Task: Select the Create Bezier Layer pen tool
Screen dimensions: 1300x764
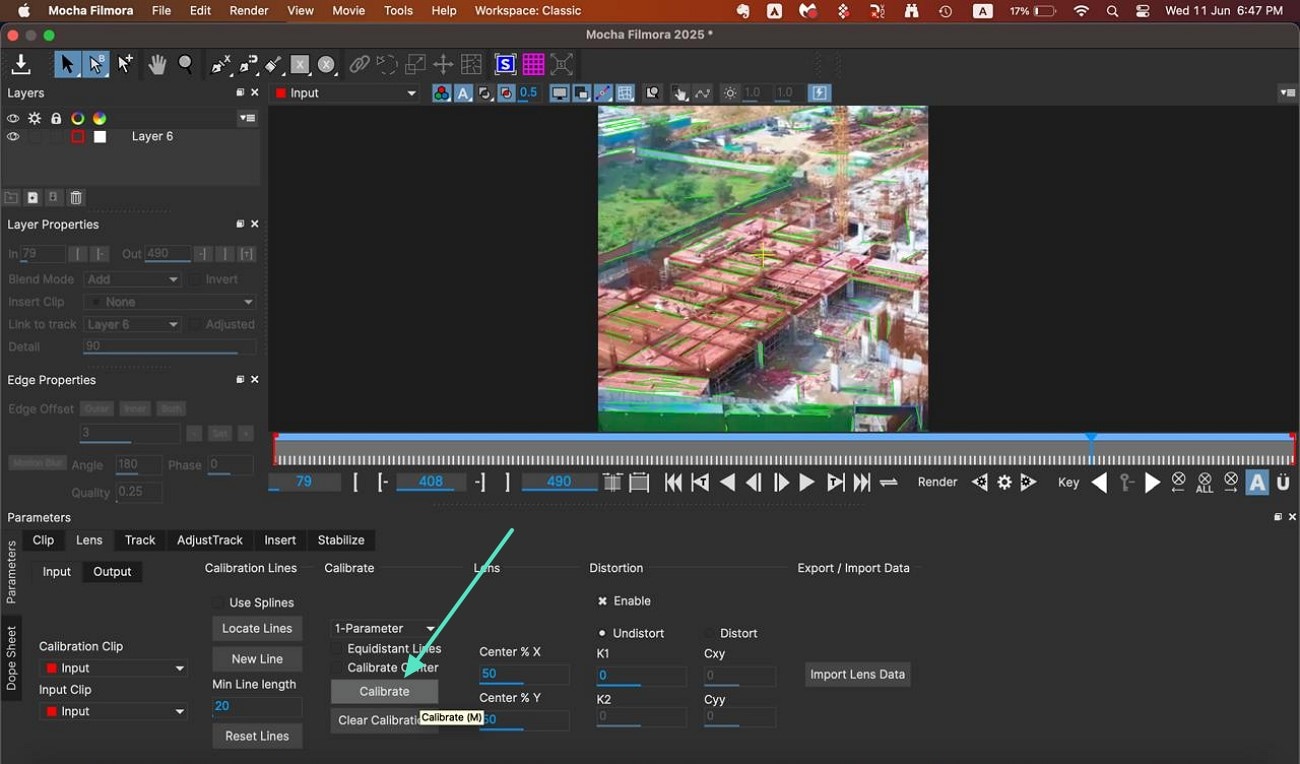Action: [247, 65]
